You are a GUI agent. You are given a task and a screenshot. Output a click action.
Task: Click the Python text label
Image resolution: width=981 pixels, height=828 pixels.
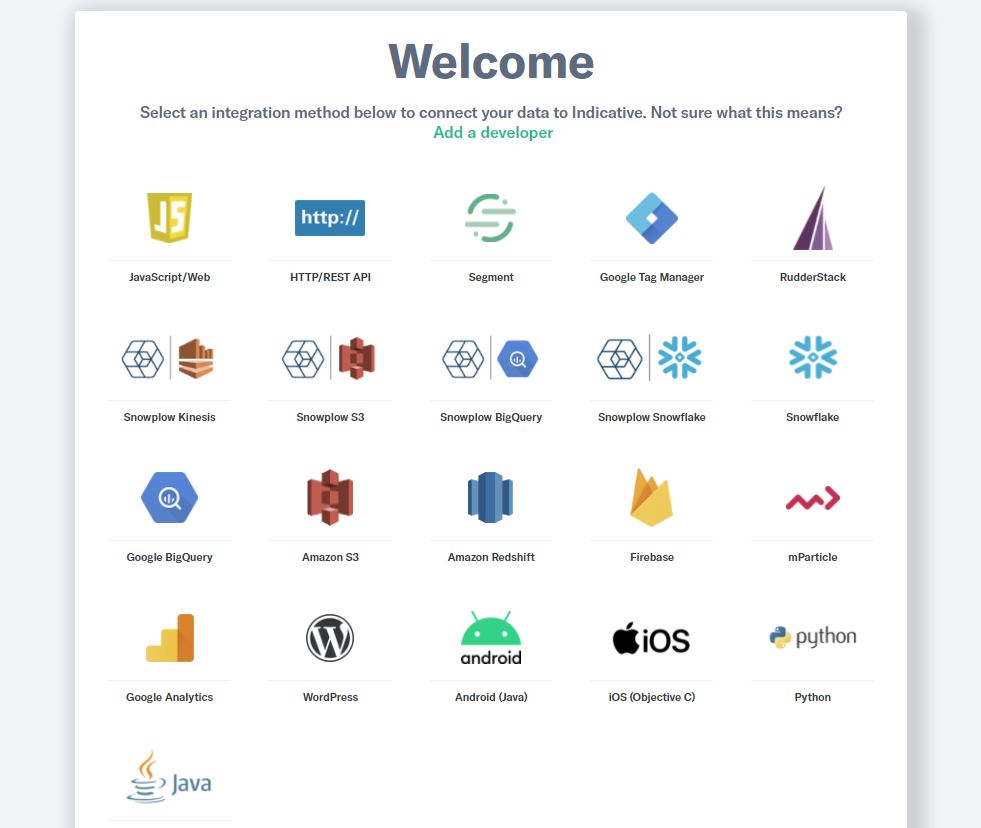(813, 698)
